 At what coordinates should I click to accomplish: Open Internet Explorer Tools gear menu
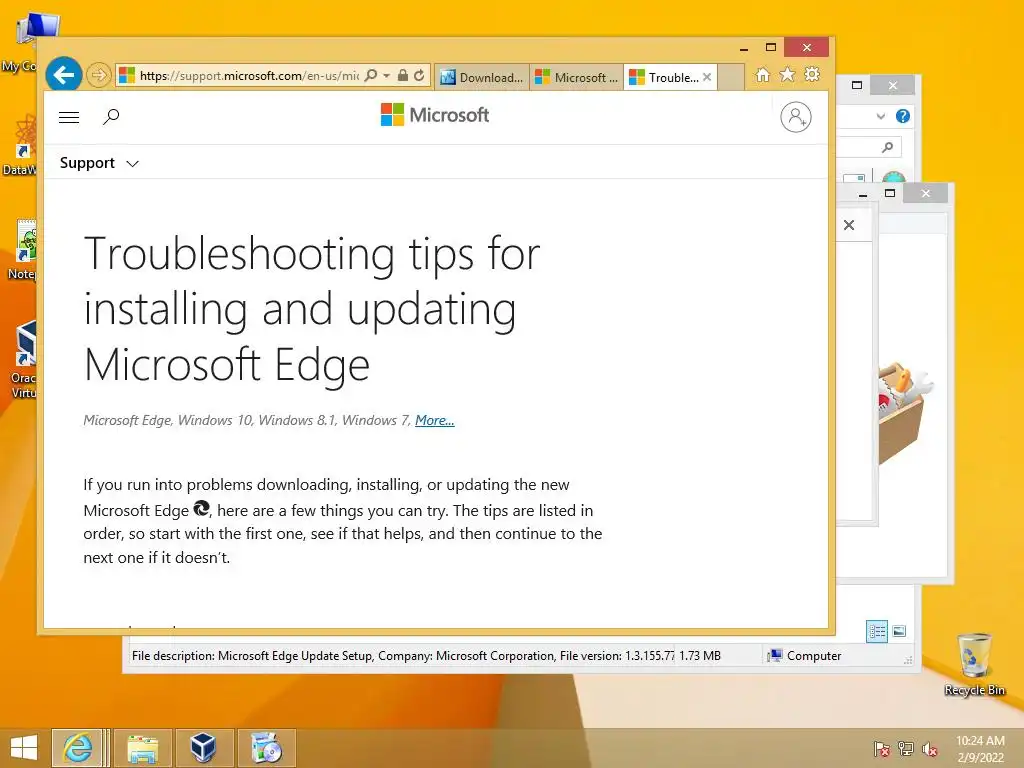click(x=812, y=75)
